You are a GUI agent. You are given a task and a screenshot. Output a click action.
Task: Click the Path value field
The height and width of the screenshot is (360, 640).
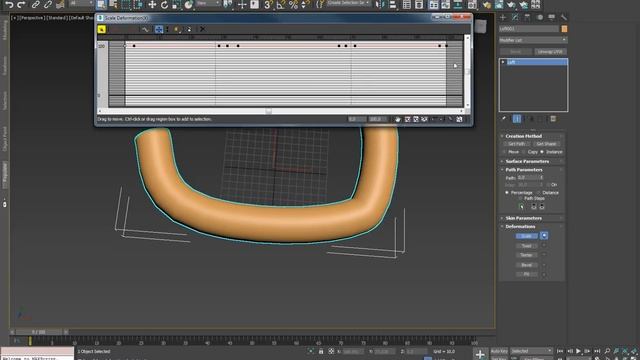click(528, 178)
